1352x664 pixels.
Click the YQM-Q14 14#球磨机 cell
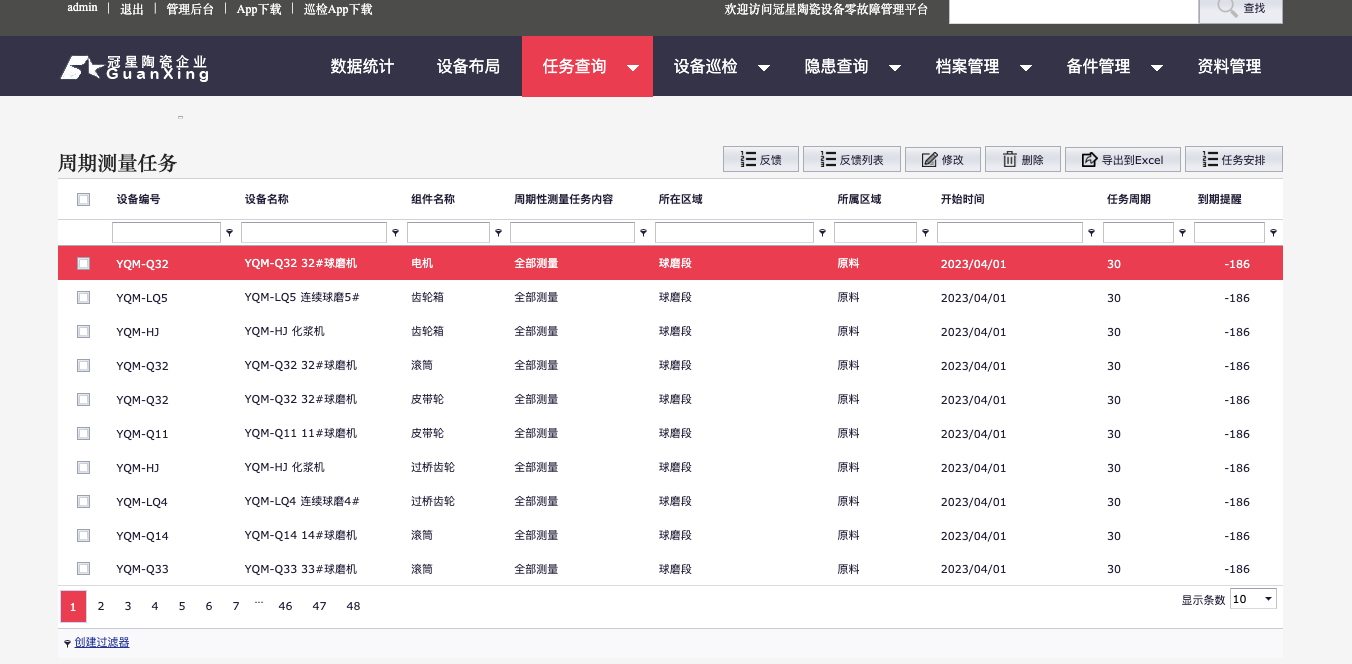coord(301,535)
